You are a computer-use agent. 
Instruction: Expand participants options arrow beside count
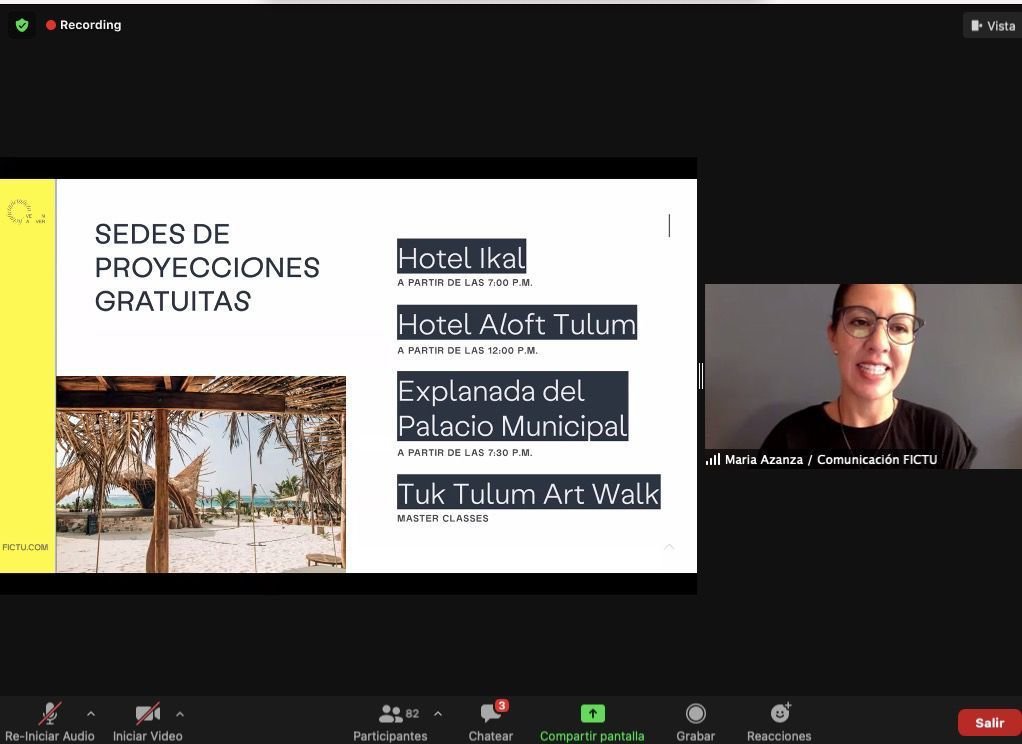point(437,714)
